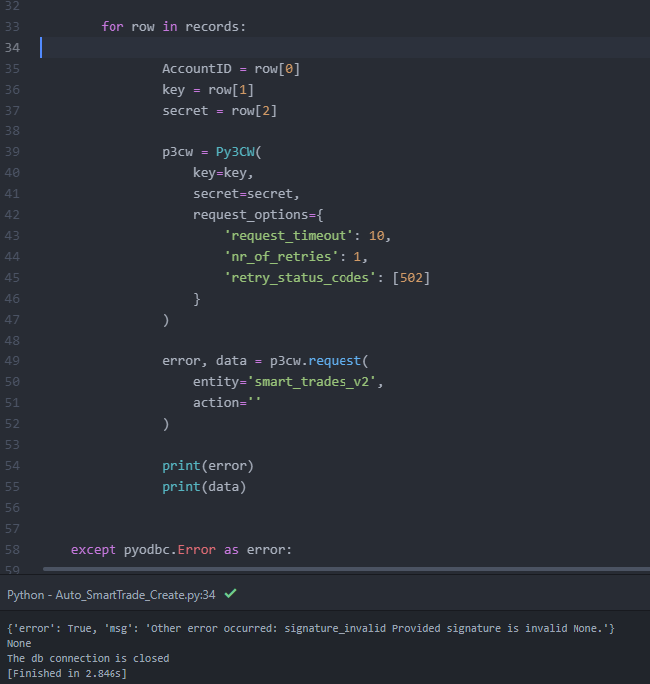Click 'Py3CW' class name on line 39
This screenshot has height=684, width=650.
point(235,152)
